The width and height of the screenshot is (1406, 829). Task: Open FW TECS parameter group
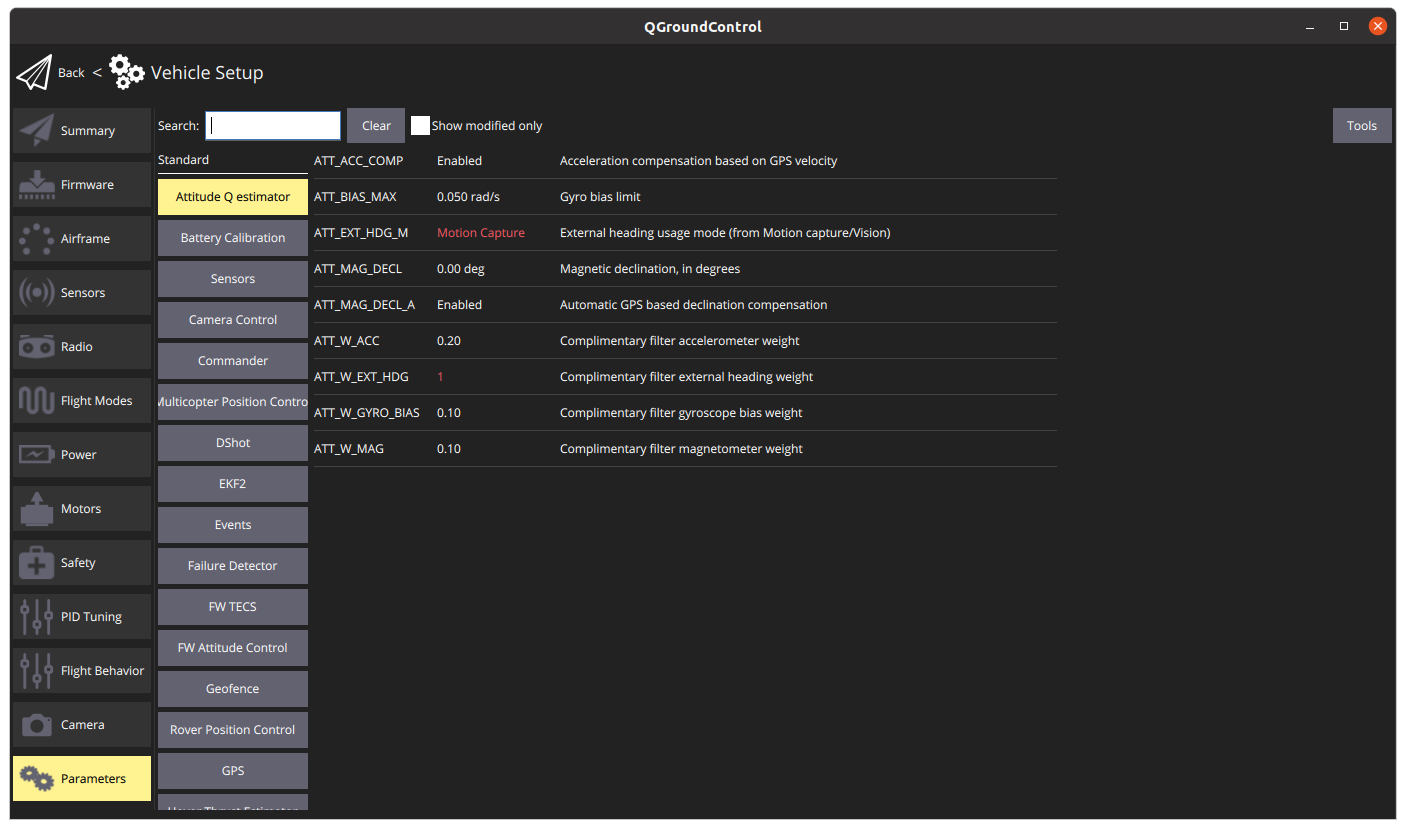coord(233,607)
